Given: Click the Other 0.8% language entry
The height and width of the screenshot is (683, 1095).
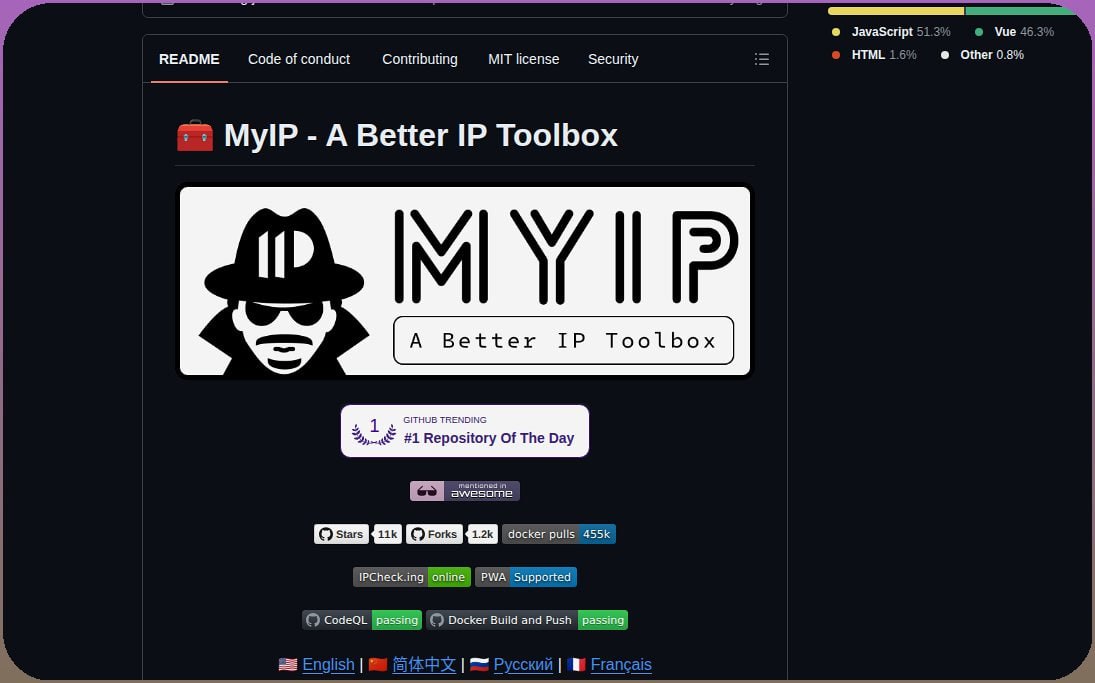Looking at the screenshot, I should click(983, 55).
